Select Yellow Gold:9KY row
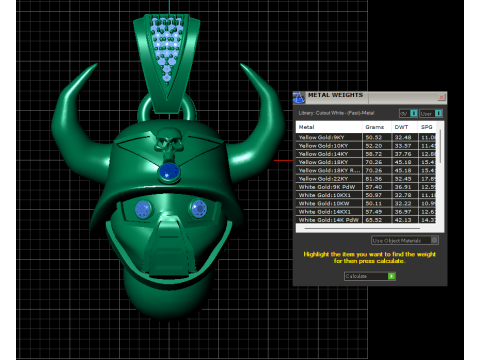The image size is (480, 360). (366, 137)
